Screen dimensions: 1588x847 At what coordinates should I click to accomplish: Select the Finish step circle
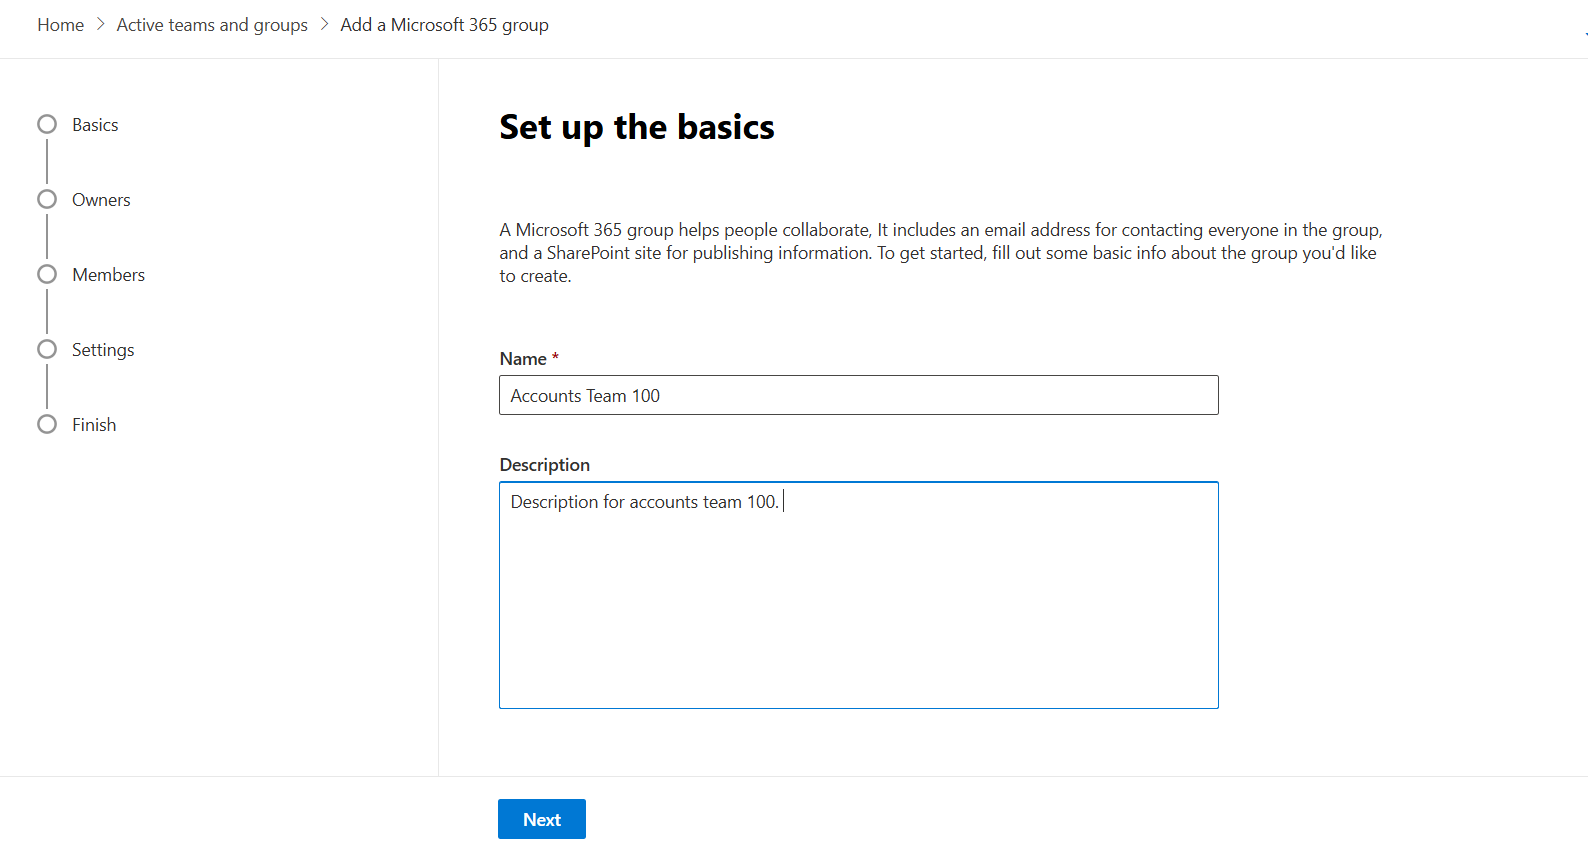tap(47, 425)
